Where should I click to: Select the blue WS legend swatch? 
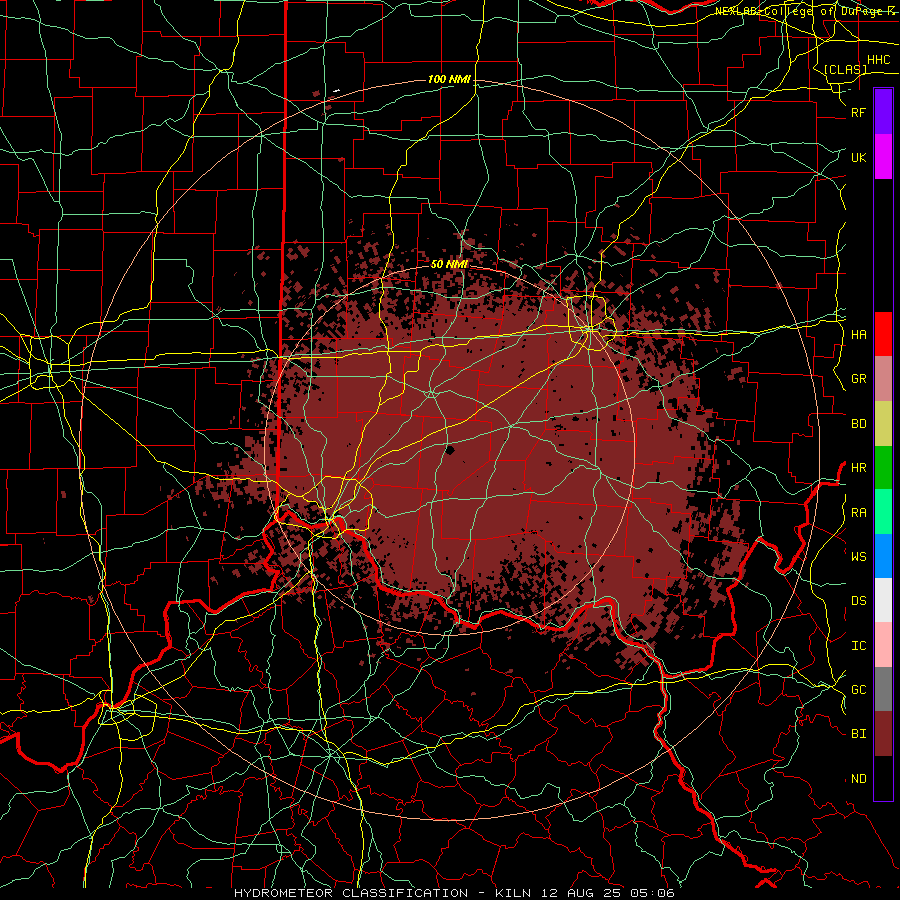click(883, 556)
